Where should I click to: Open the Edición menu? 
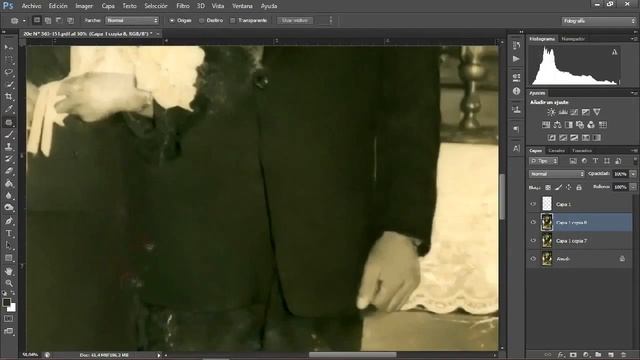[58, 6]
